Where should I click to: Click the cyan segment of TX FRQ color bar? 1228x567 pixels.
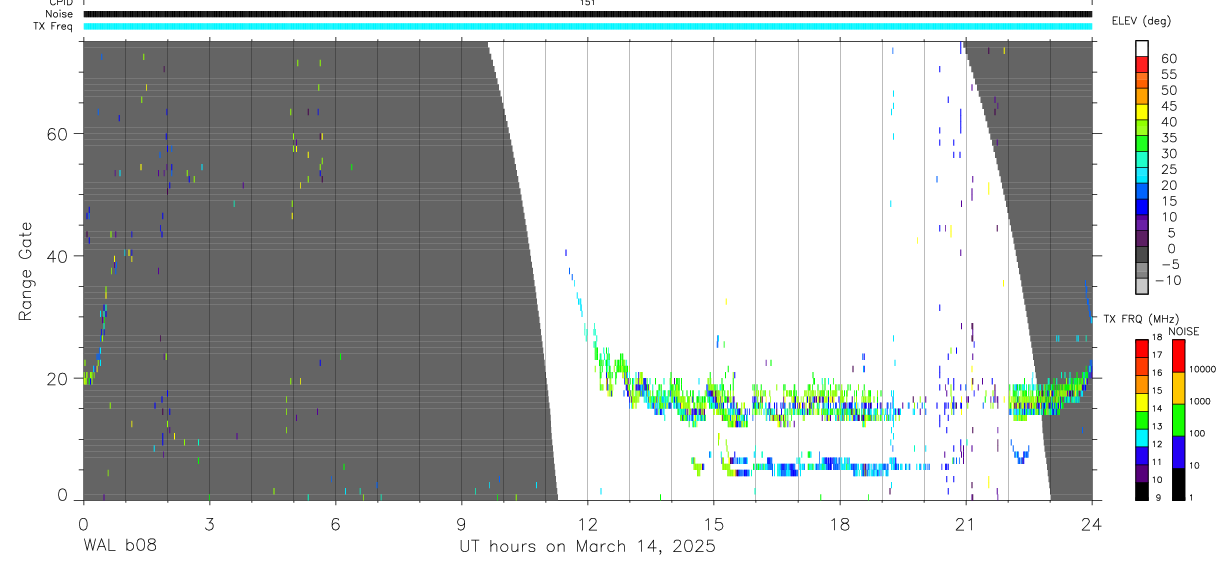tap(1142, 438)
